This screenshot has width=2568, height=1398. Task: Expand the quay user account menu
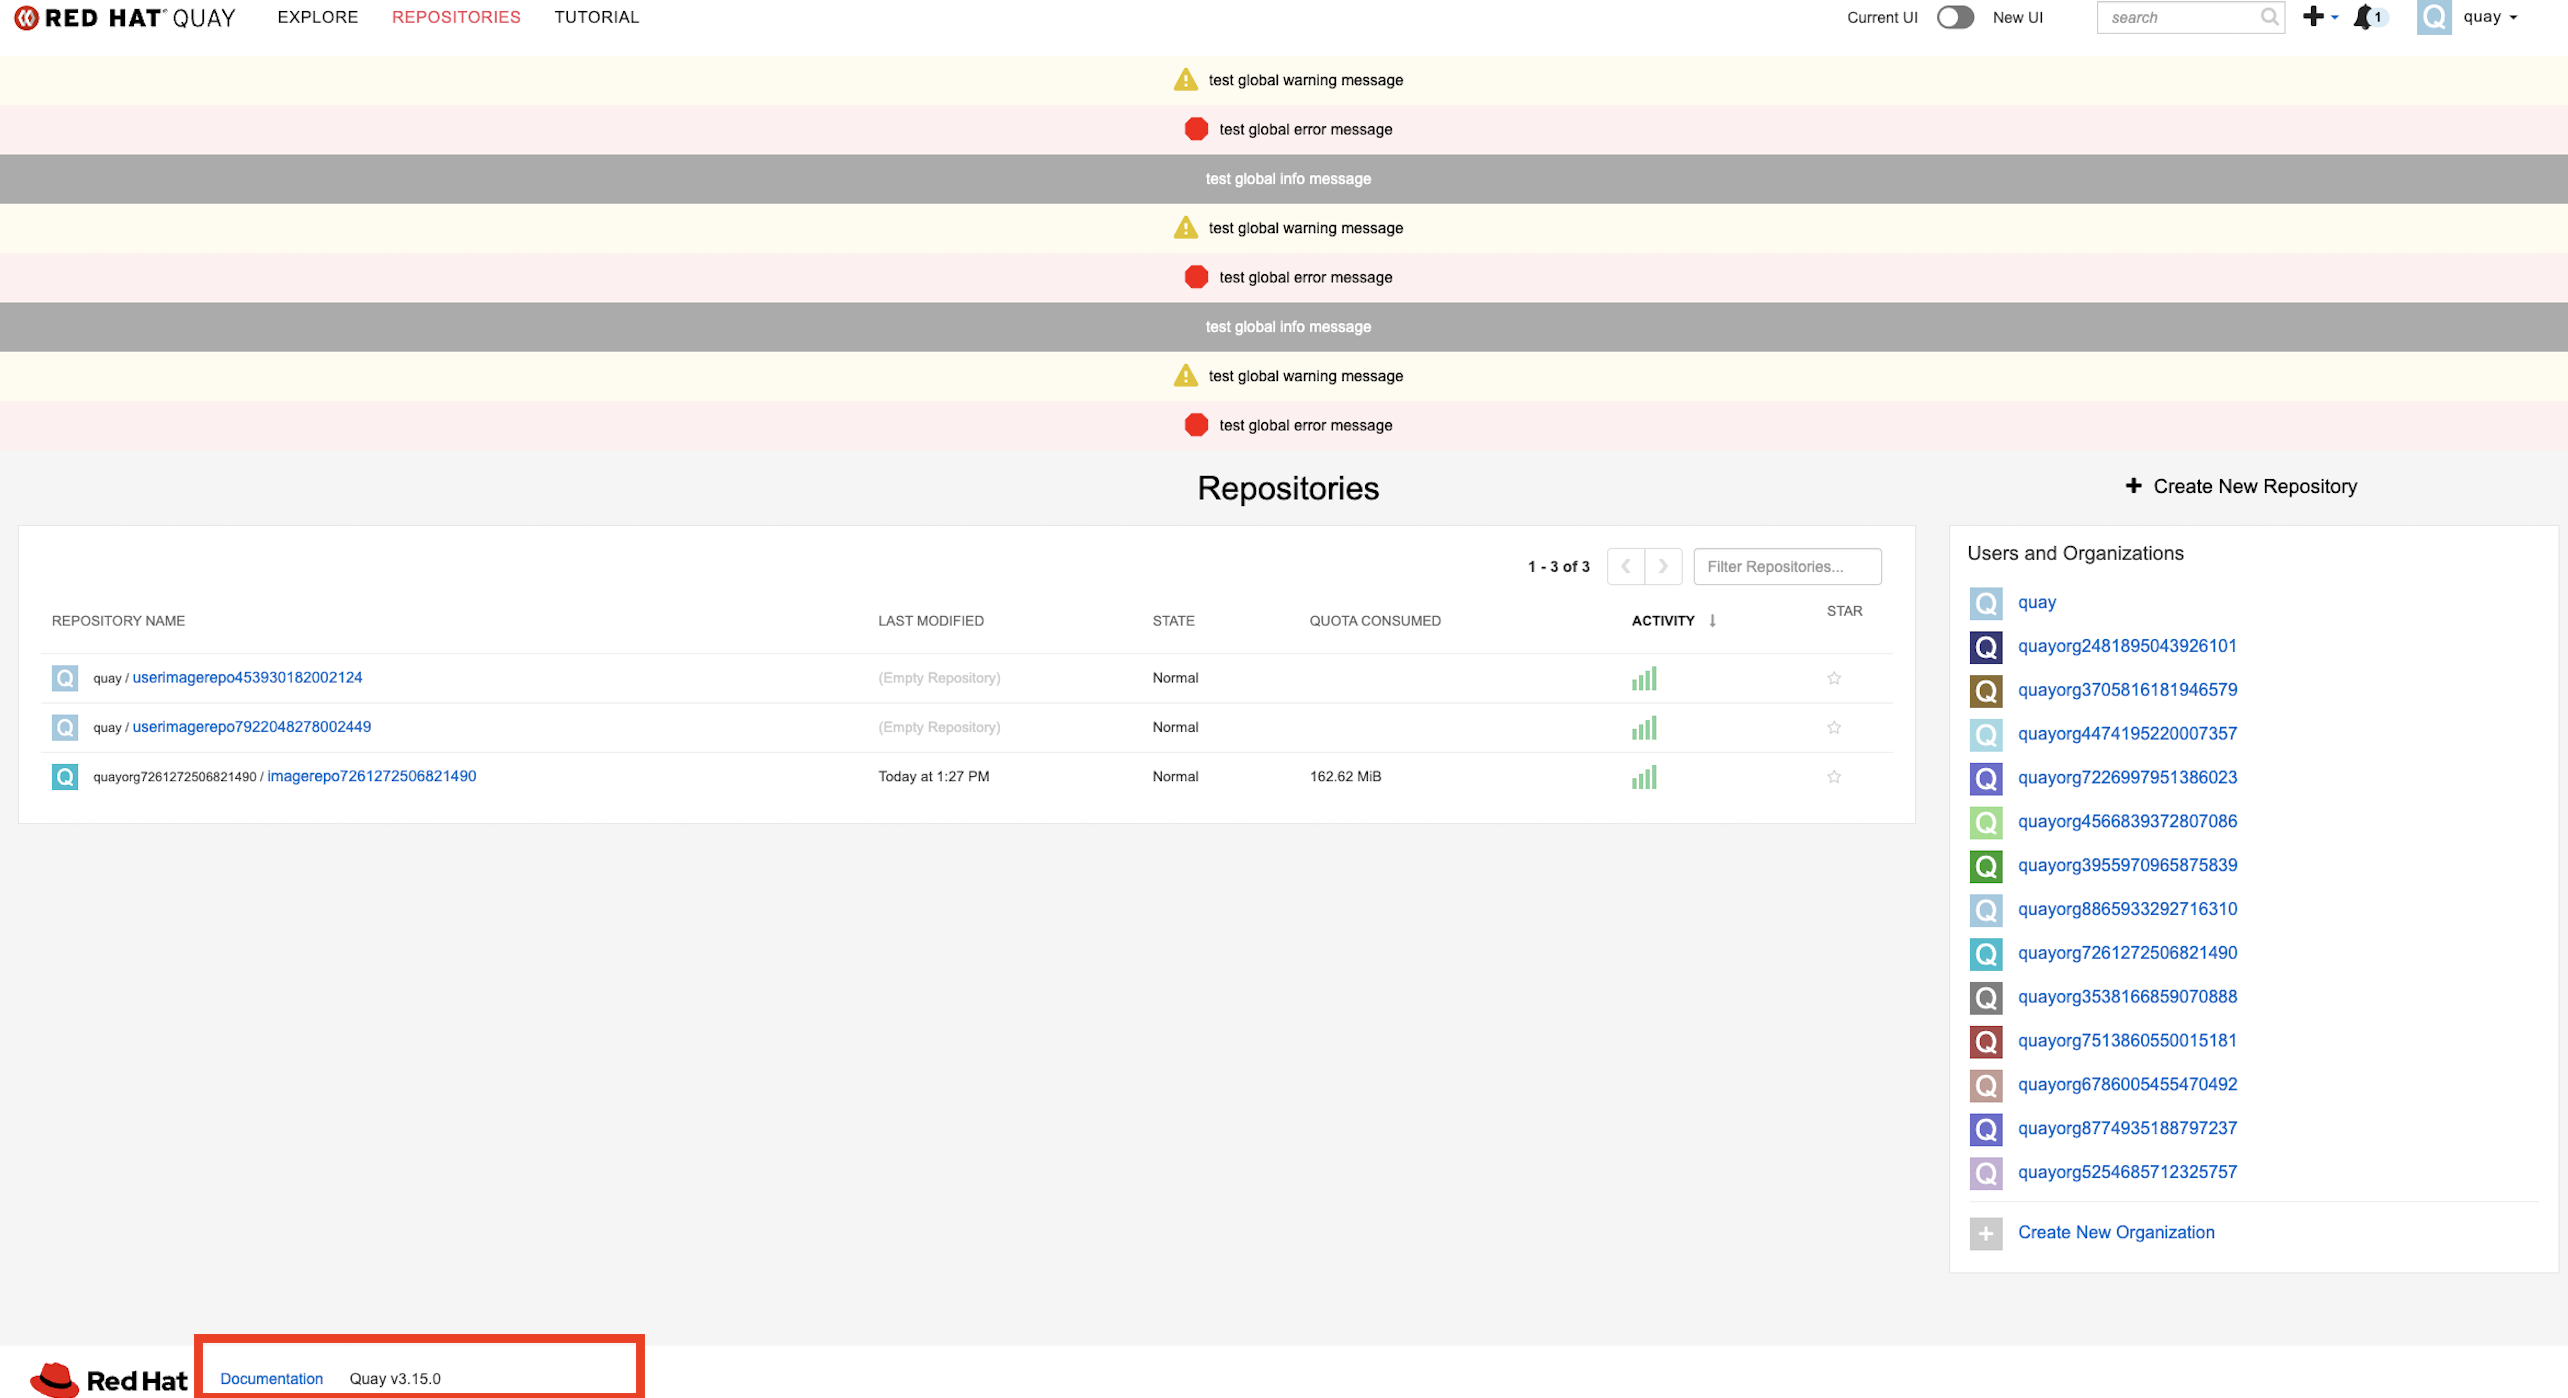2489,17
